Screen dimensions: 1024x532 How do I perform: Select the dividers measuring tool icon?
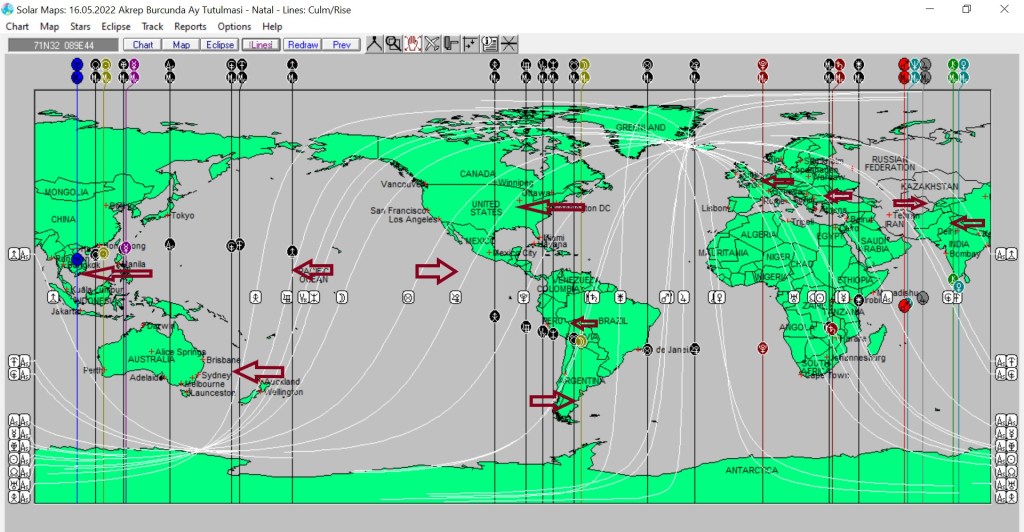click(374, 44)
